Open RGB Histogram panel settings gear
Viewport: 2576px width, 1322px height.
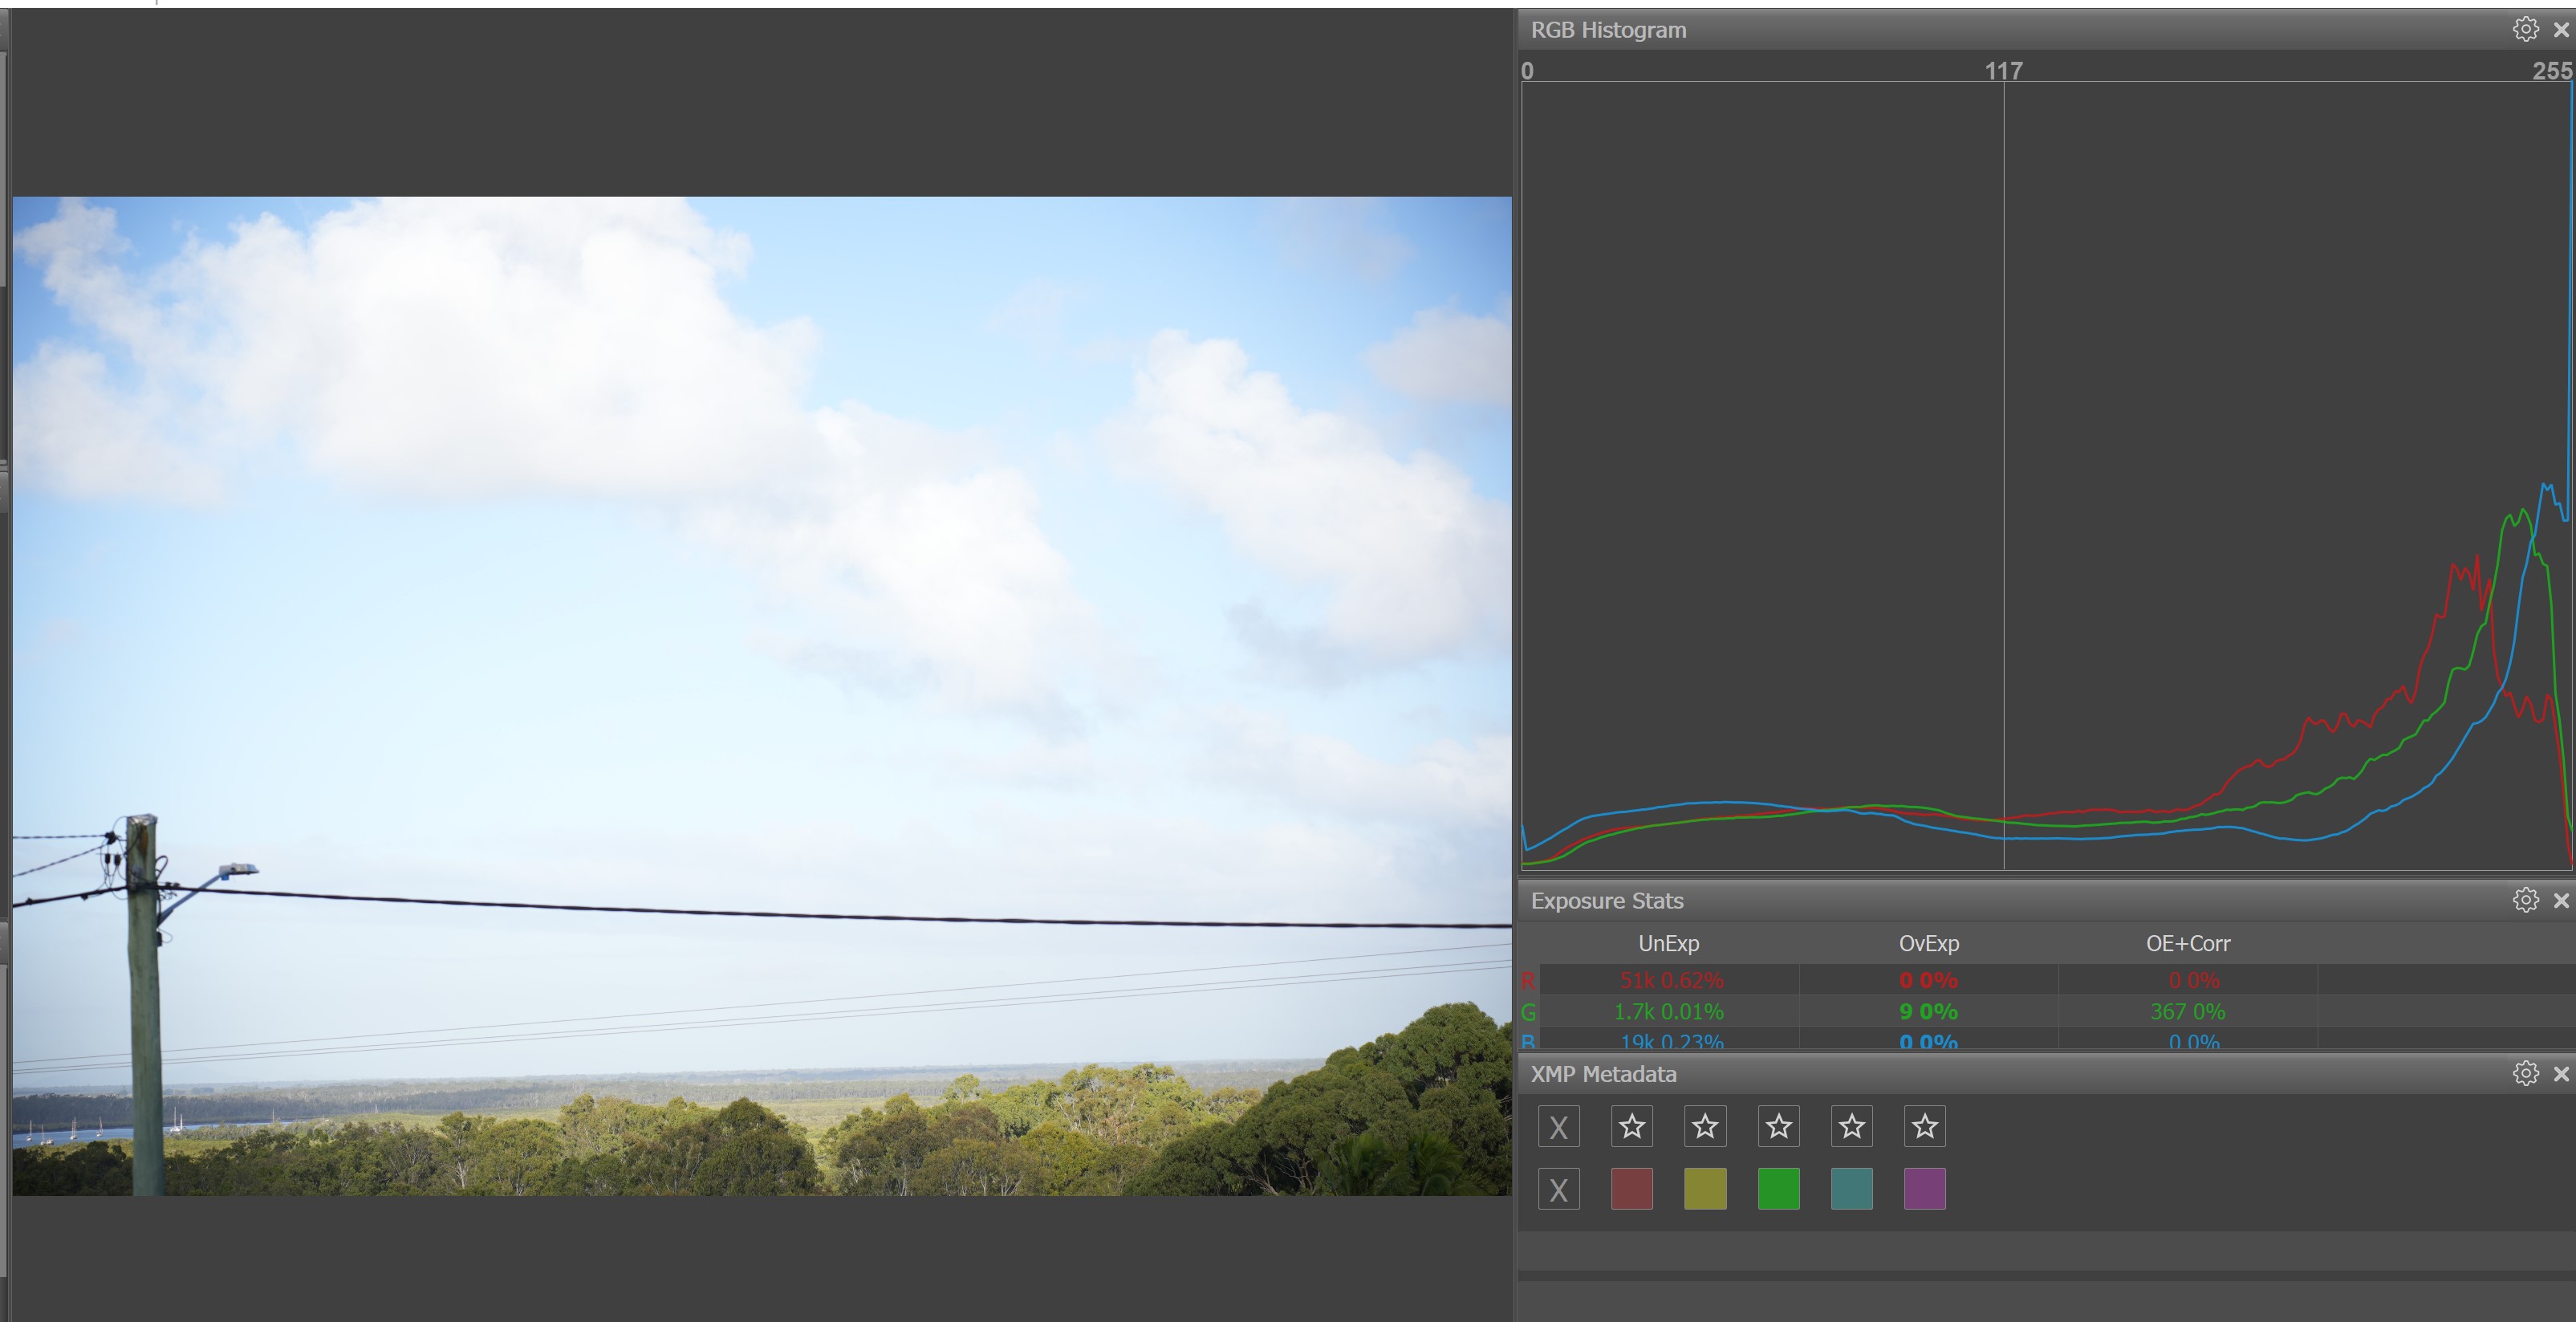[x=2525, y=29]
